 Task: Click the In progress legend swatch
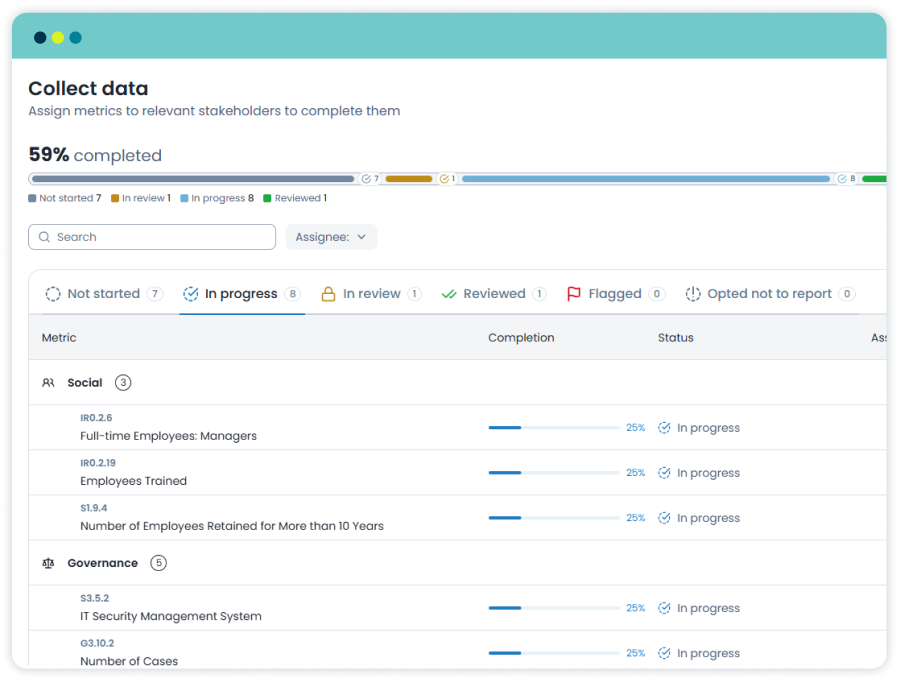[184, 198]
